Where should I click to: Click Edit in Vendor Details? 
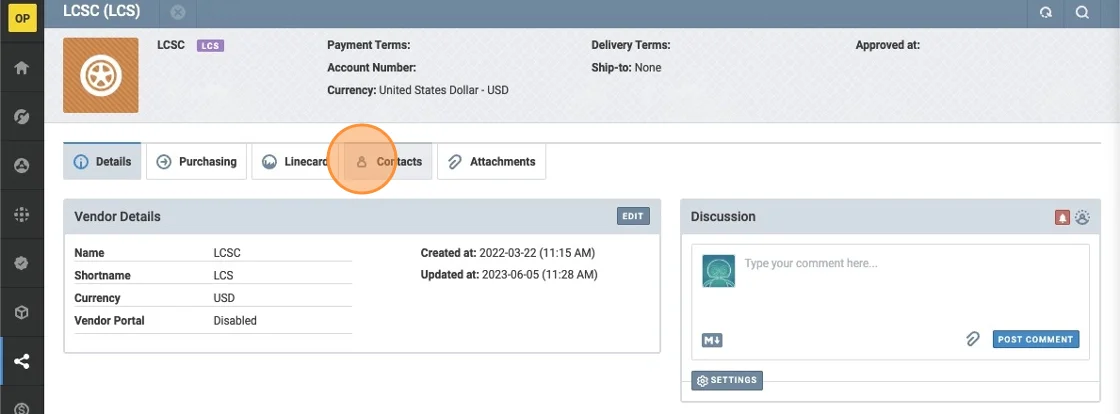[x=633, y=216]
